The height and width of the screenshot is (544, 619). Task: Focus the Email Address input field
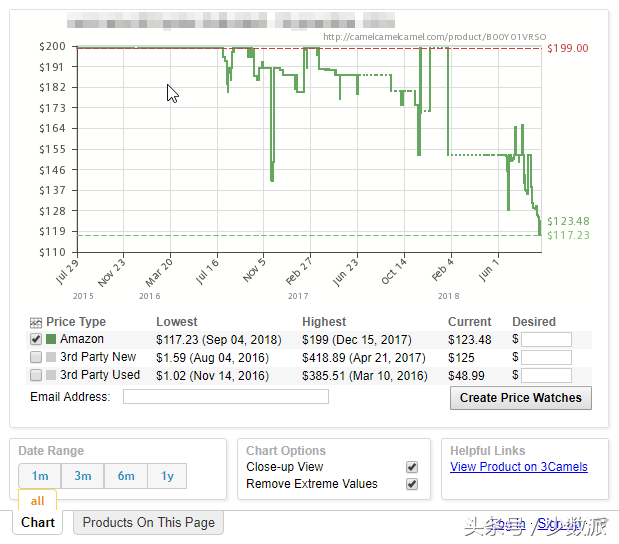tap(226, 397)
